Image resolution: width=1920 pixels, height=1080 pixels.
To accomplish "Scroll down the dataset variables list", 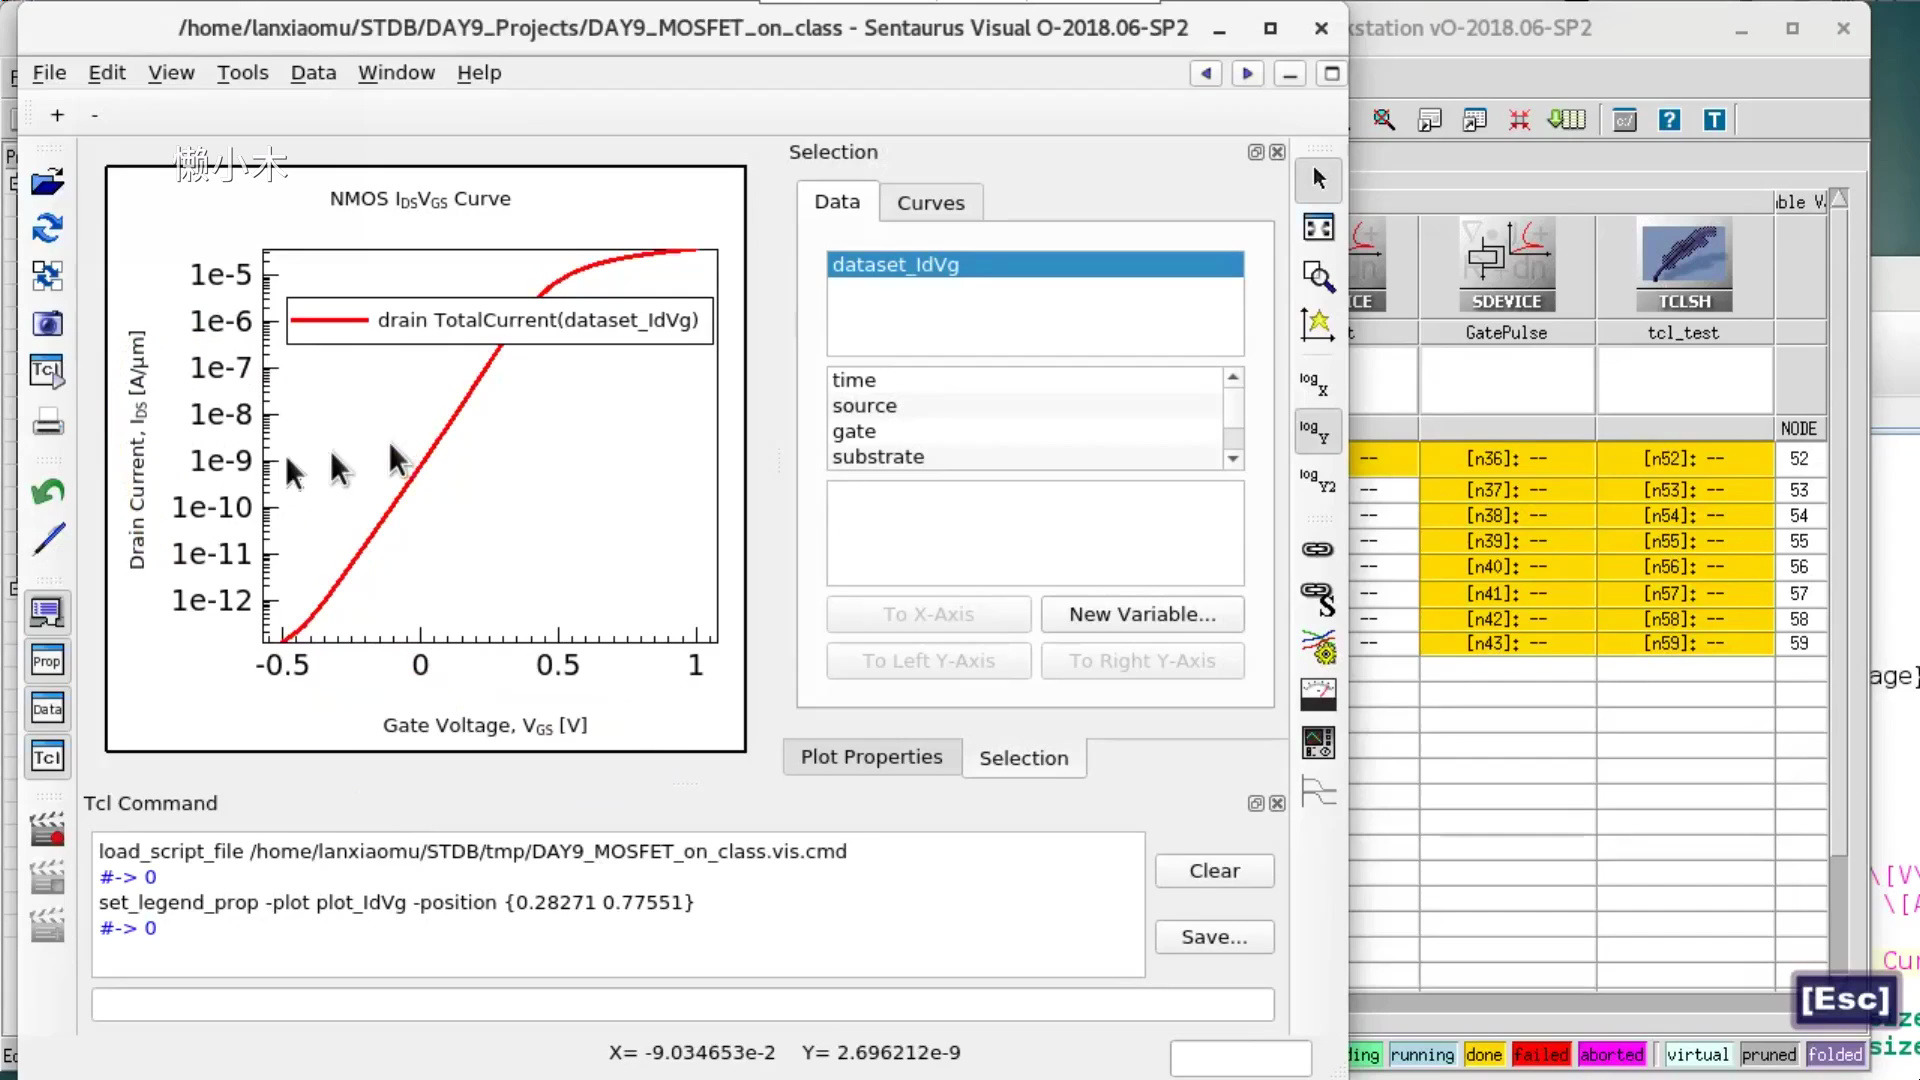I will 1232,459.
